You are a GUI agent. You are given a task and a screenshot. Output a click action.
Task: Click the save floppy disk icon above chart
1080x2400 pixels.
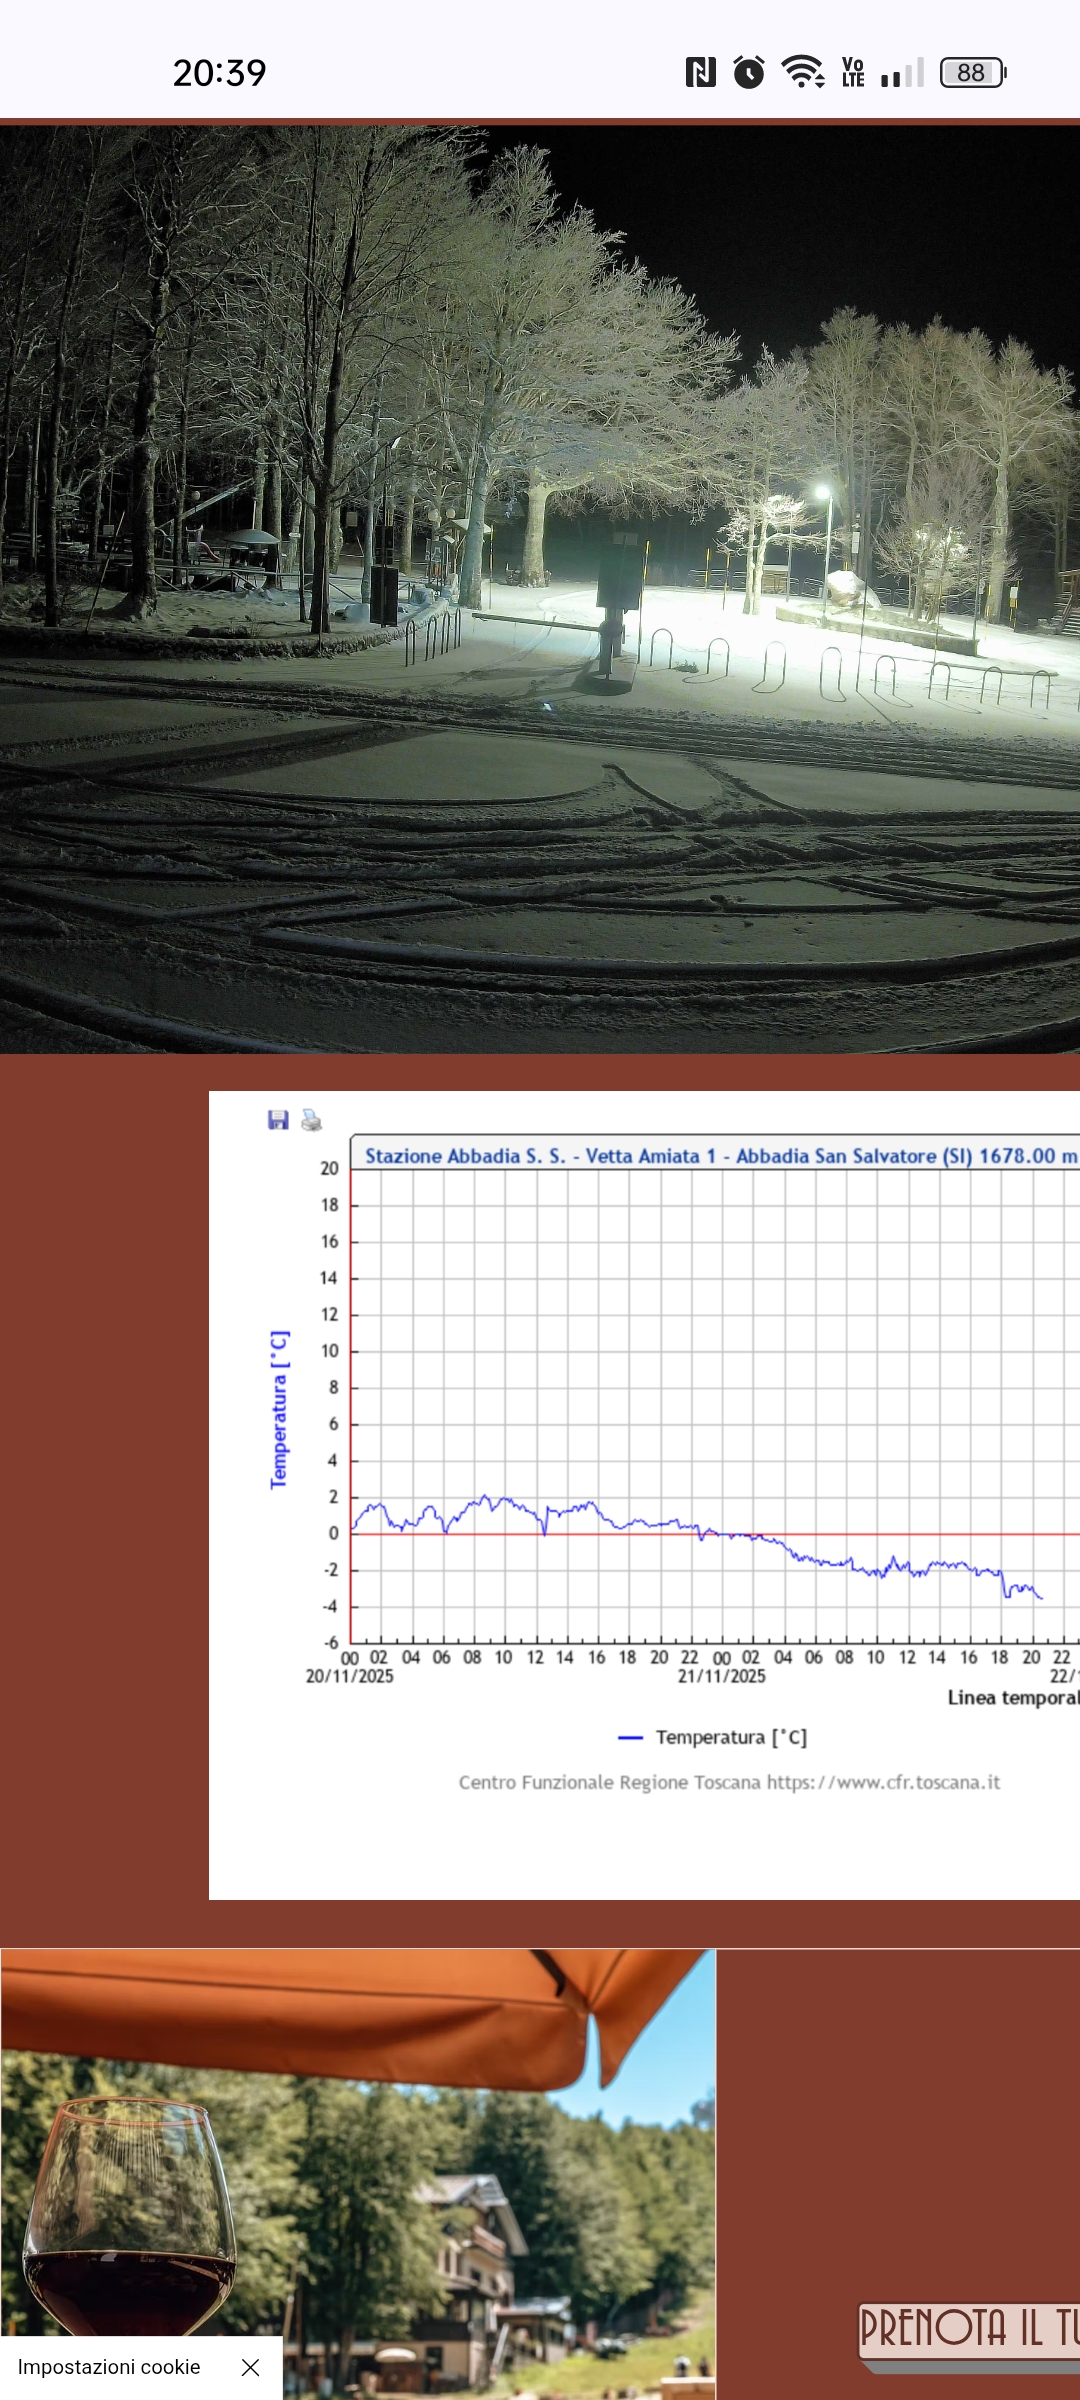coord(278,1120)
